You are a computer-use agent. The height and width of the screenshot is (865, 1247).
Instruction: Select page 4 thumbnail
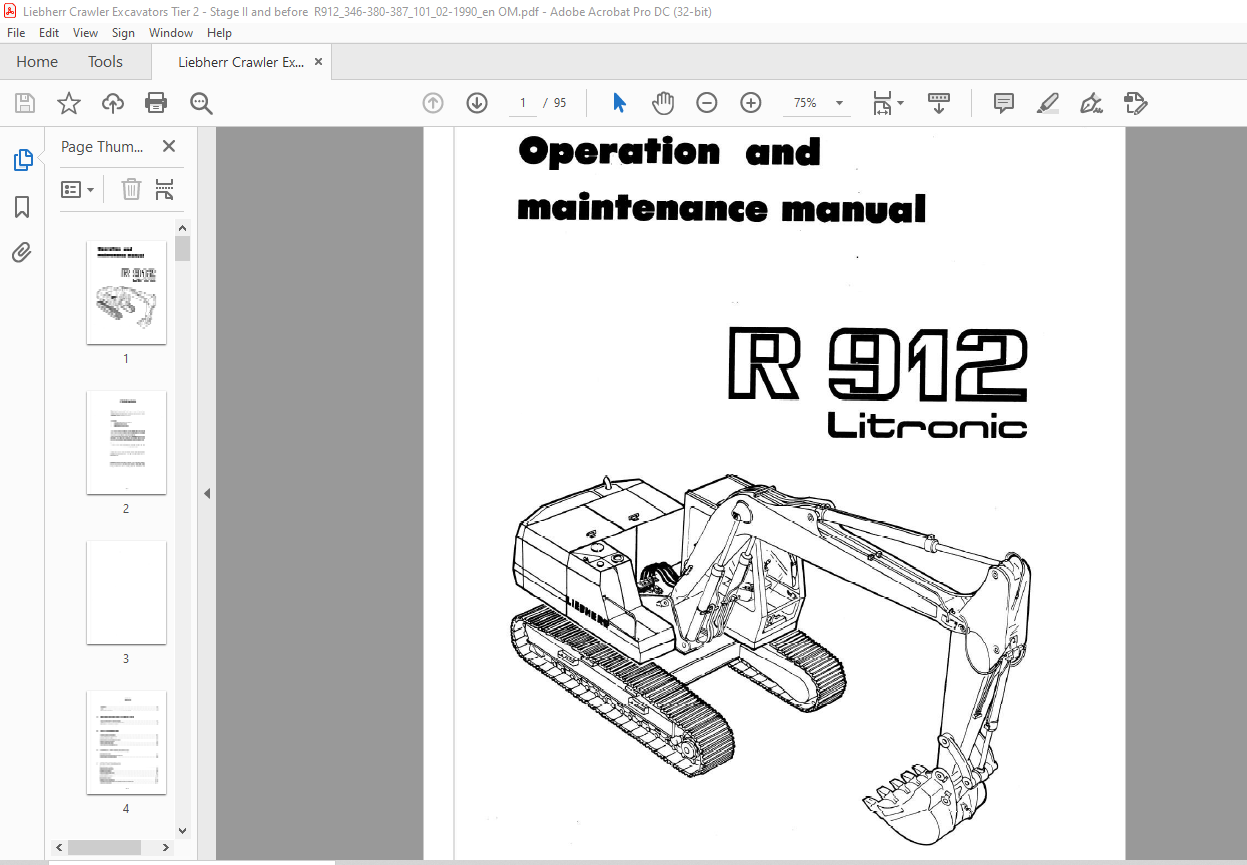(x=126, y=742)
